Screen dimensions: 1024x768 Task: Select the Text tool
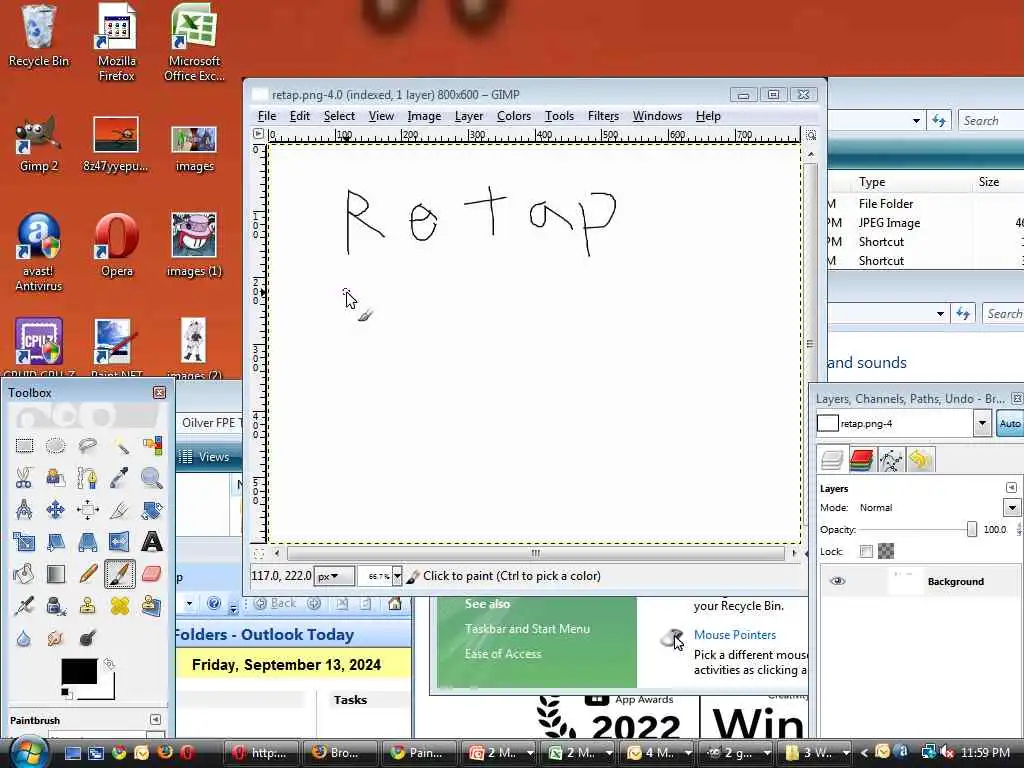point(152,541)
